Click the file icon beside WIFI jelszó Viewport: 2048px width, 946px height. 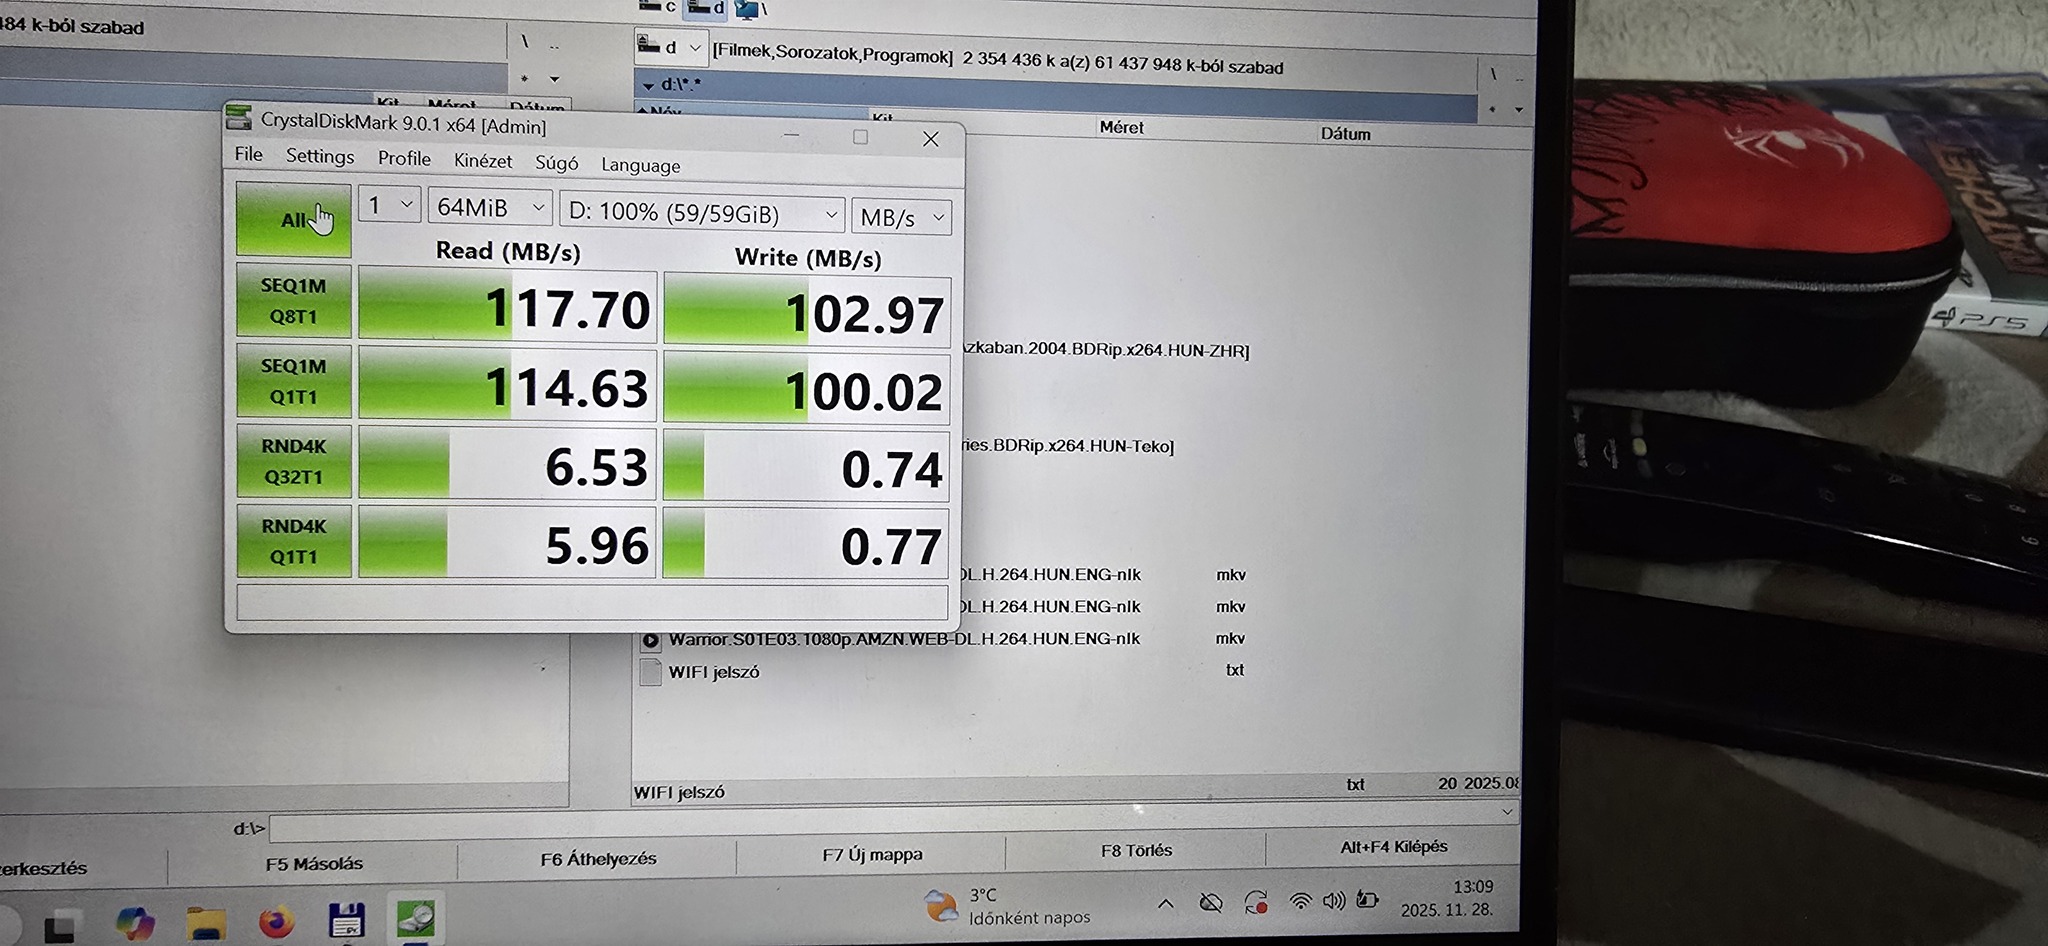click(x=650, y=672)
